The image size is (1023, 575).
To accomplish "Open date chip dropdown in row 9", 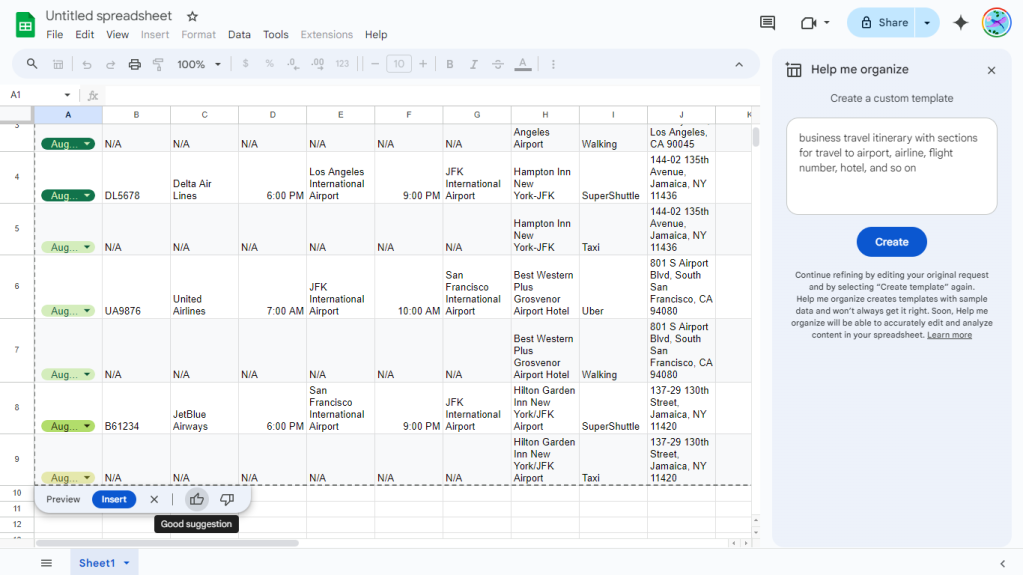I will click(87, 478).
